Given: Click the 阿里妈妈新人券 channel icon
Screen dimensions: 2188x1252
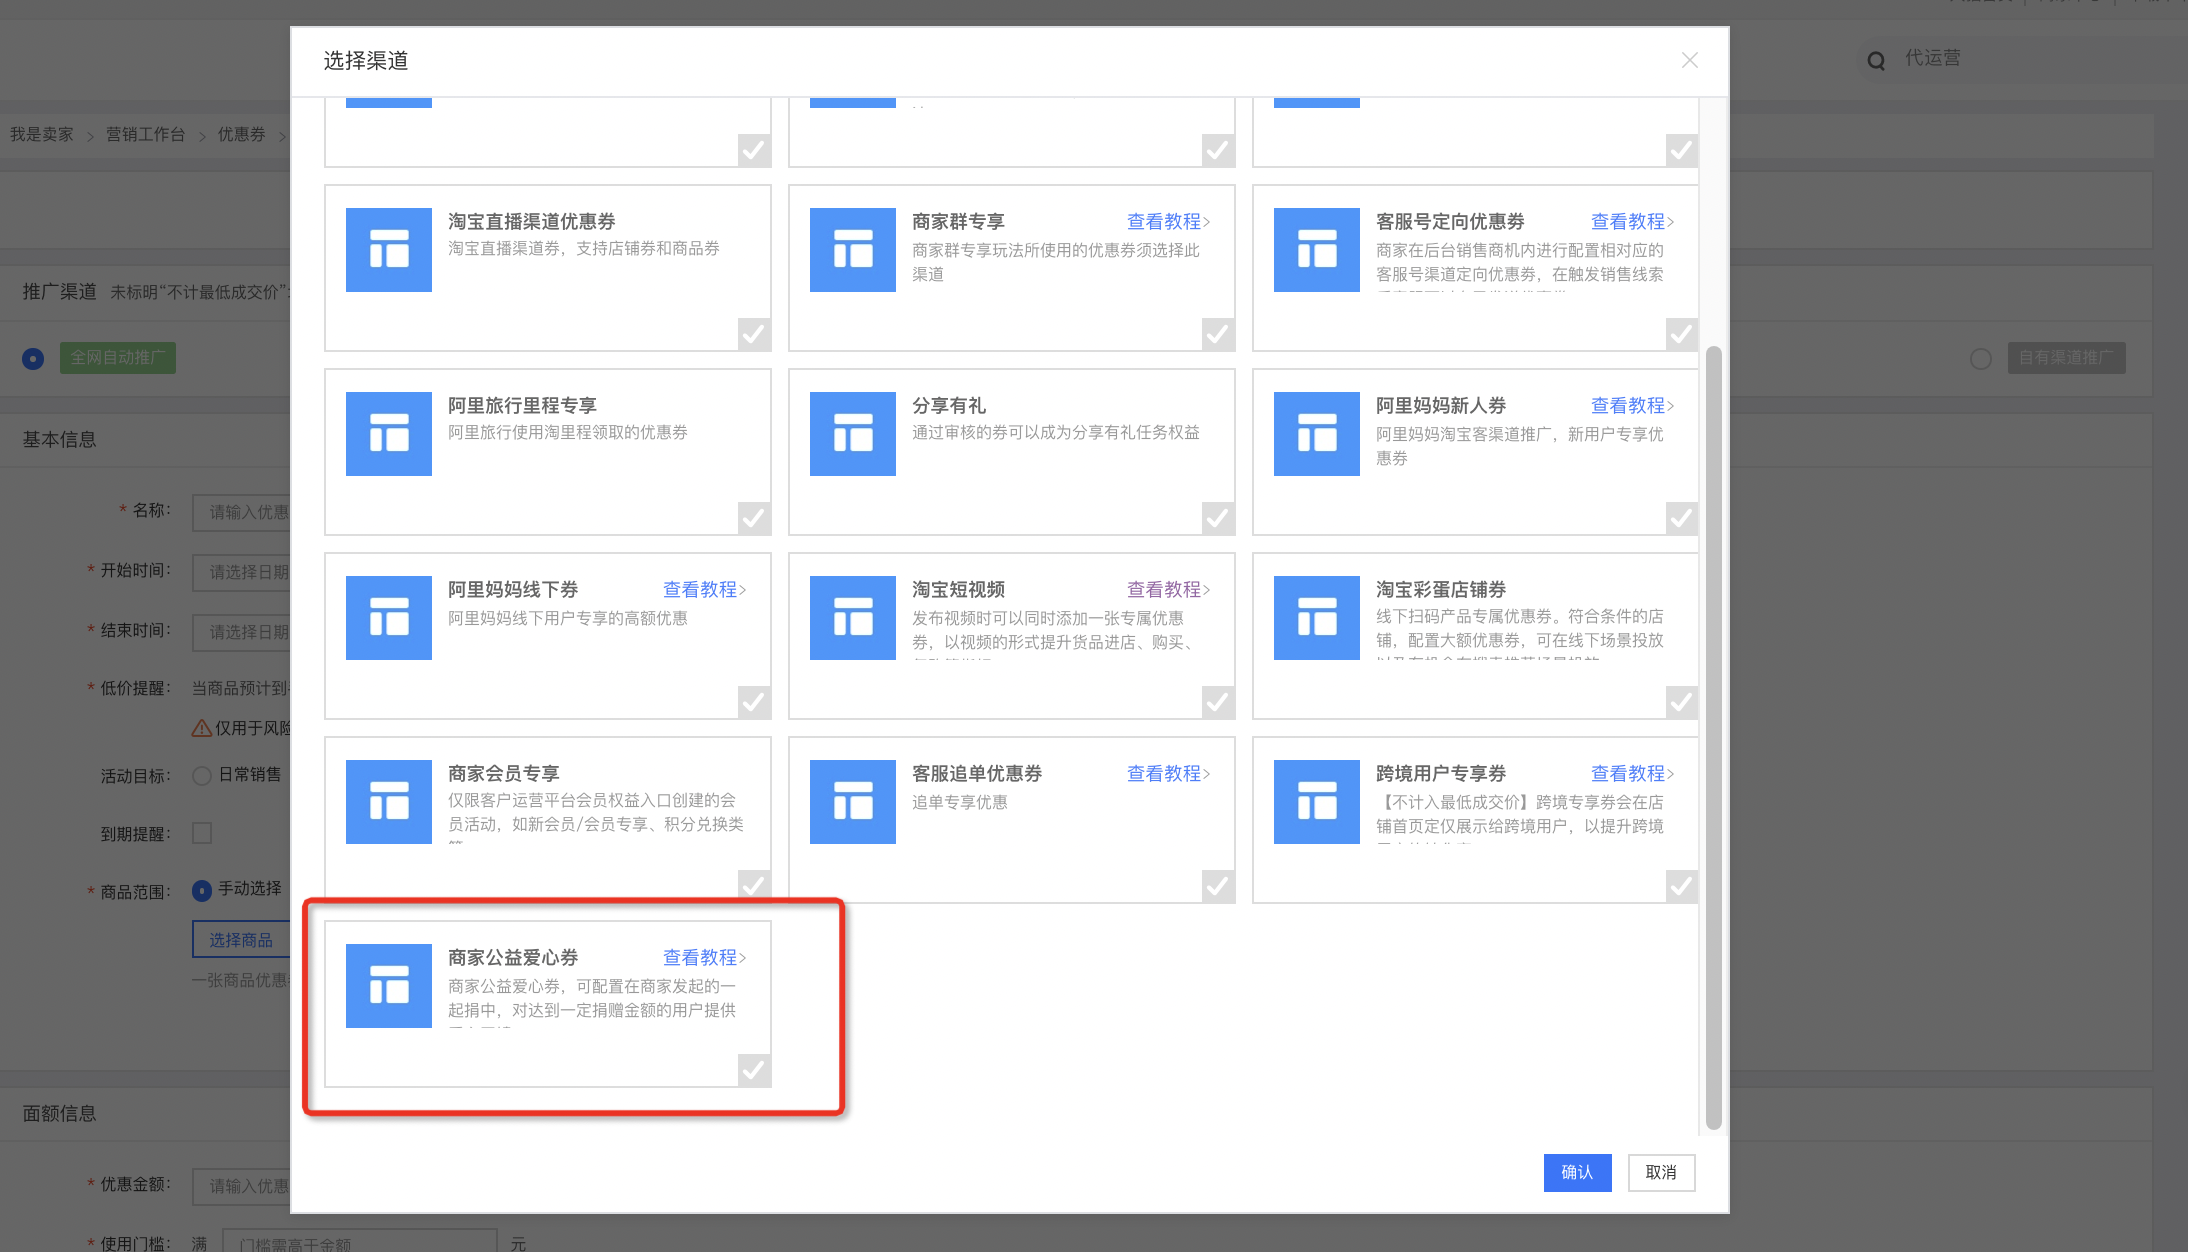Looking at the screenshot, I should pos(1316,434).
